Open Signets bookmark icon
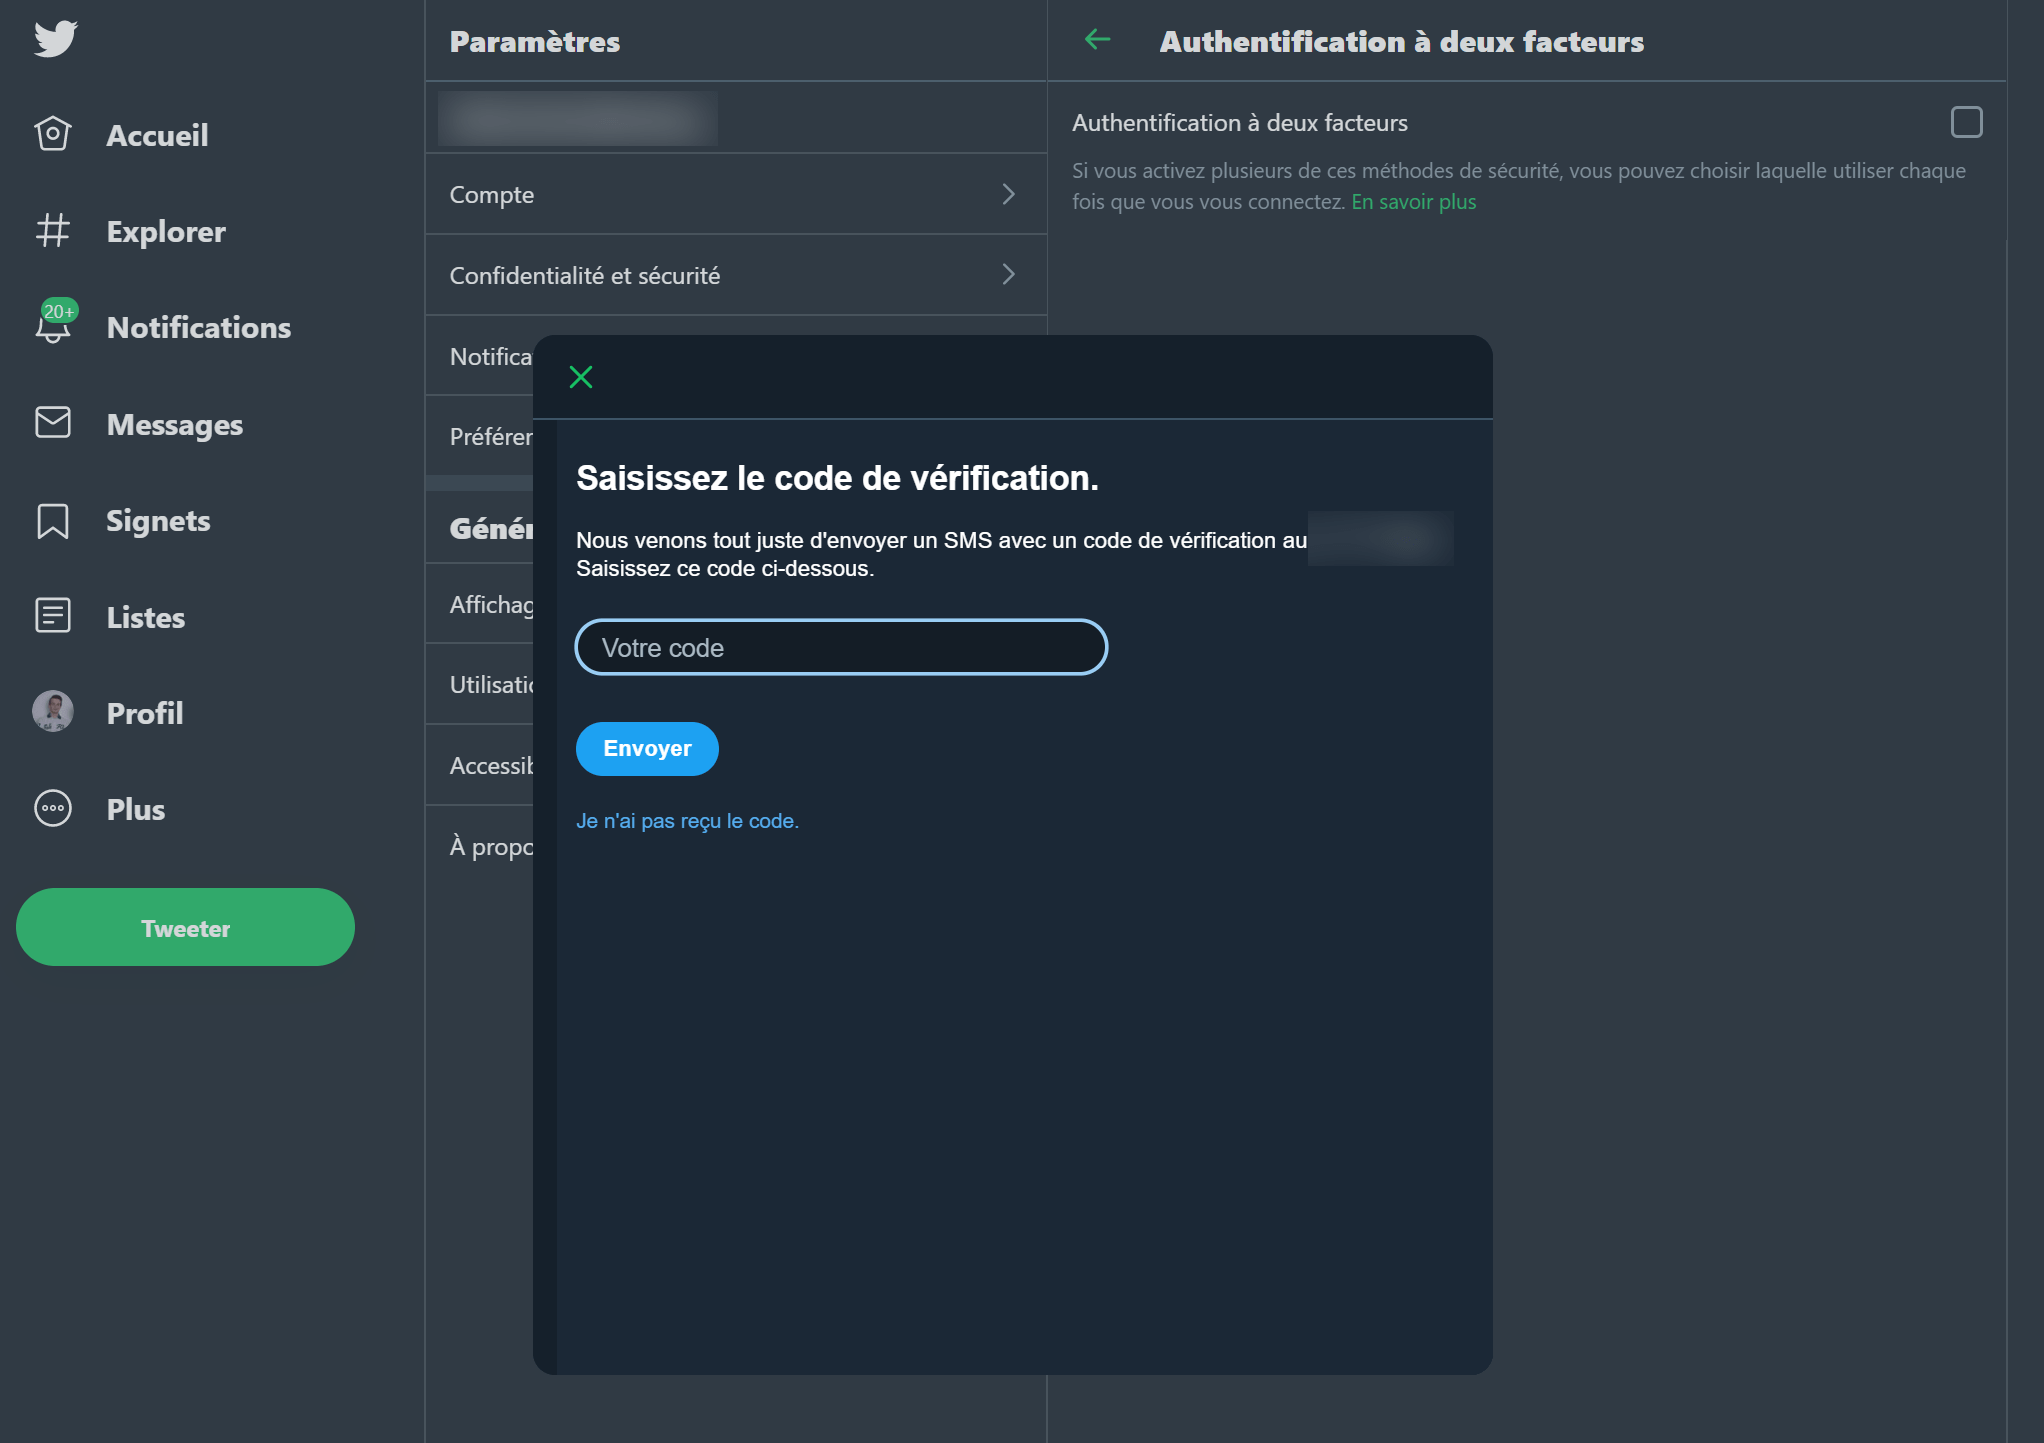Image resolution: width=2044 pixels, height=1443 pixels. click(53, 520)
